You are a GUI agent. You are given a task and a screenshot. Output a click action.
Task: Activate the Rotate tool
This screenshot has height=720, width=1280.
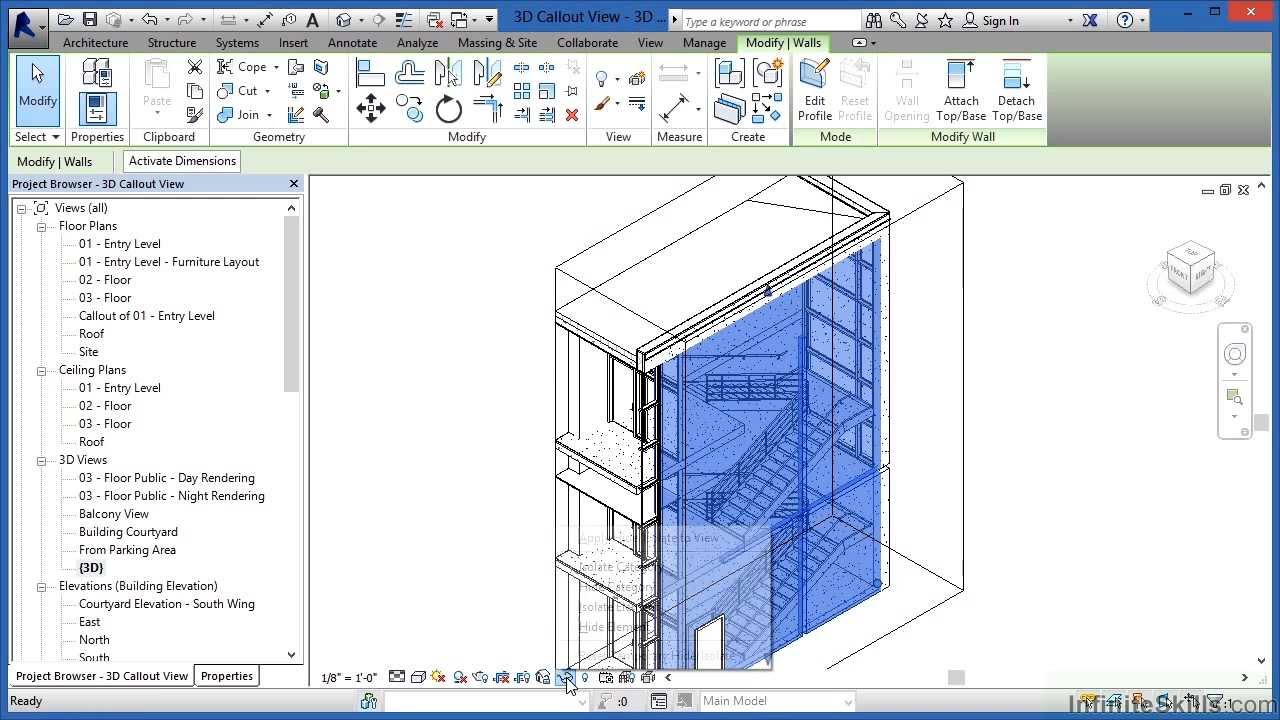[x=449, y=108]
